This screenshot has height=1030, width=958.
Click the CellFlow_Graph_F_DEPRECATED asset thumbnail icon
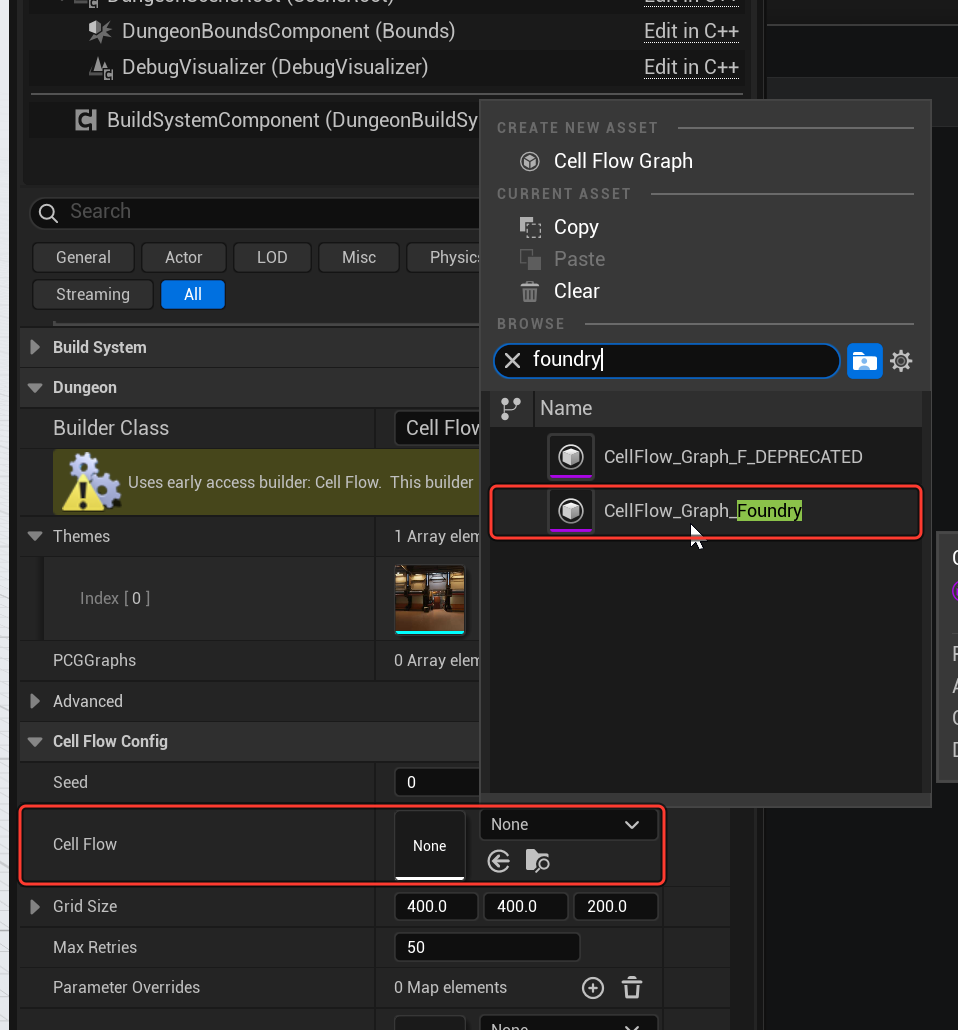pos(570,457)
